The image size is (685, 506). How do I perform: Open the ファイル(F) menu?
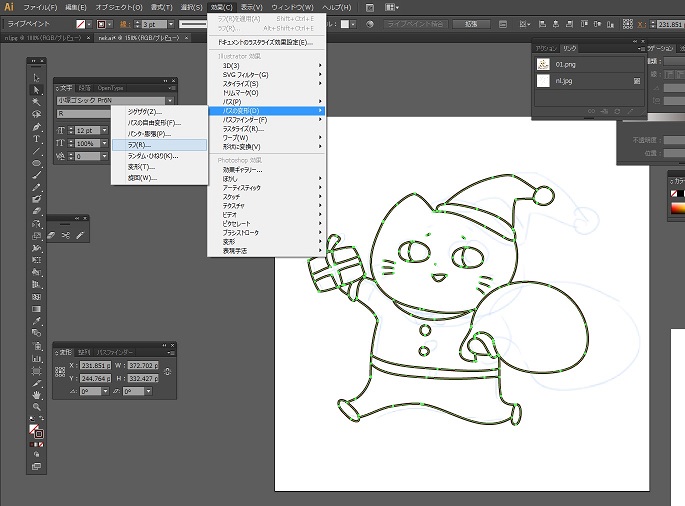pyautogui.click(x=40, y=7)
